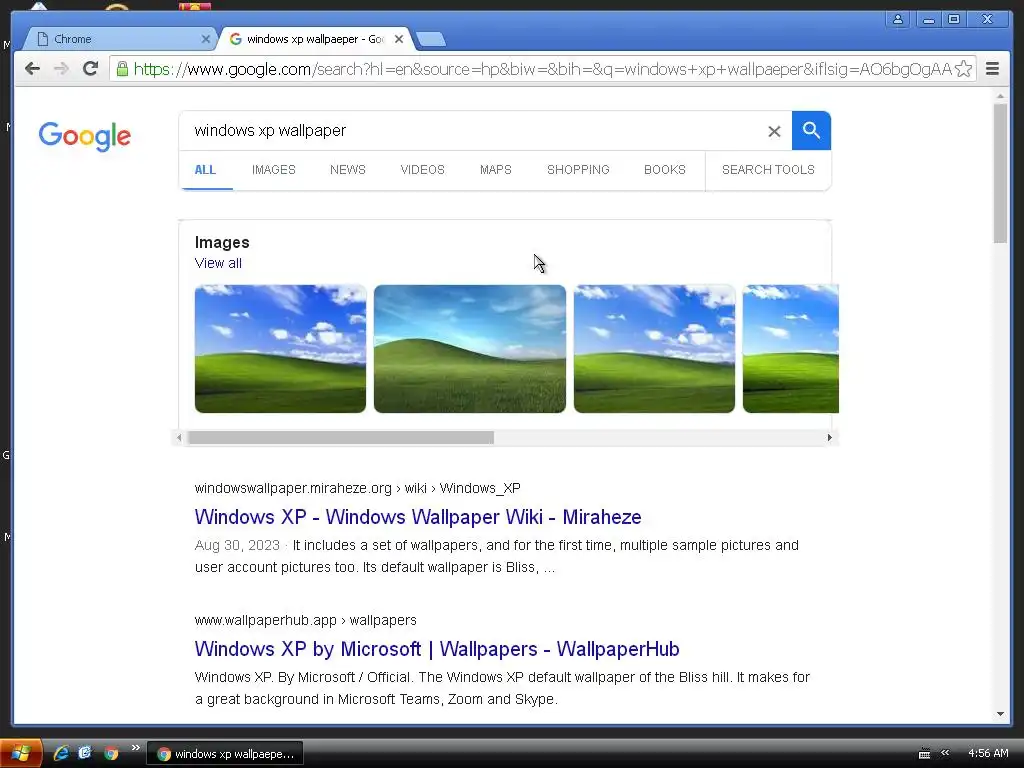Viewport: 1024px width, 768px height.
Task: Switch to MAPS results
Action: 496,170
